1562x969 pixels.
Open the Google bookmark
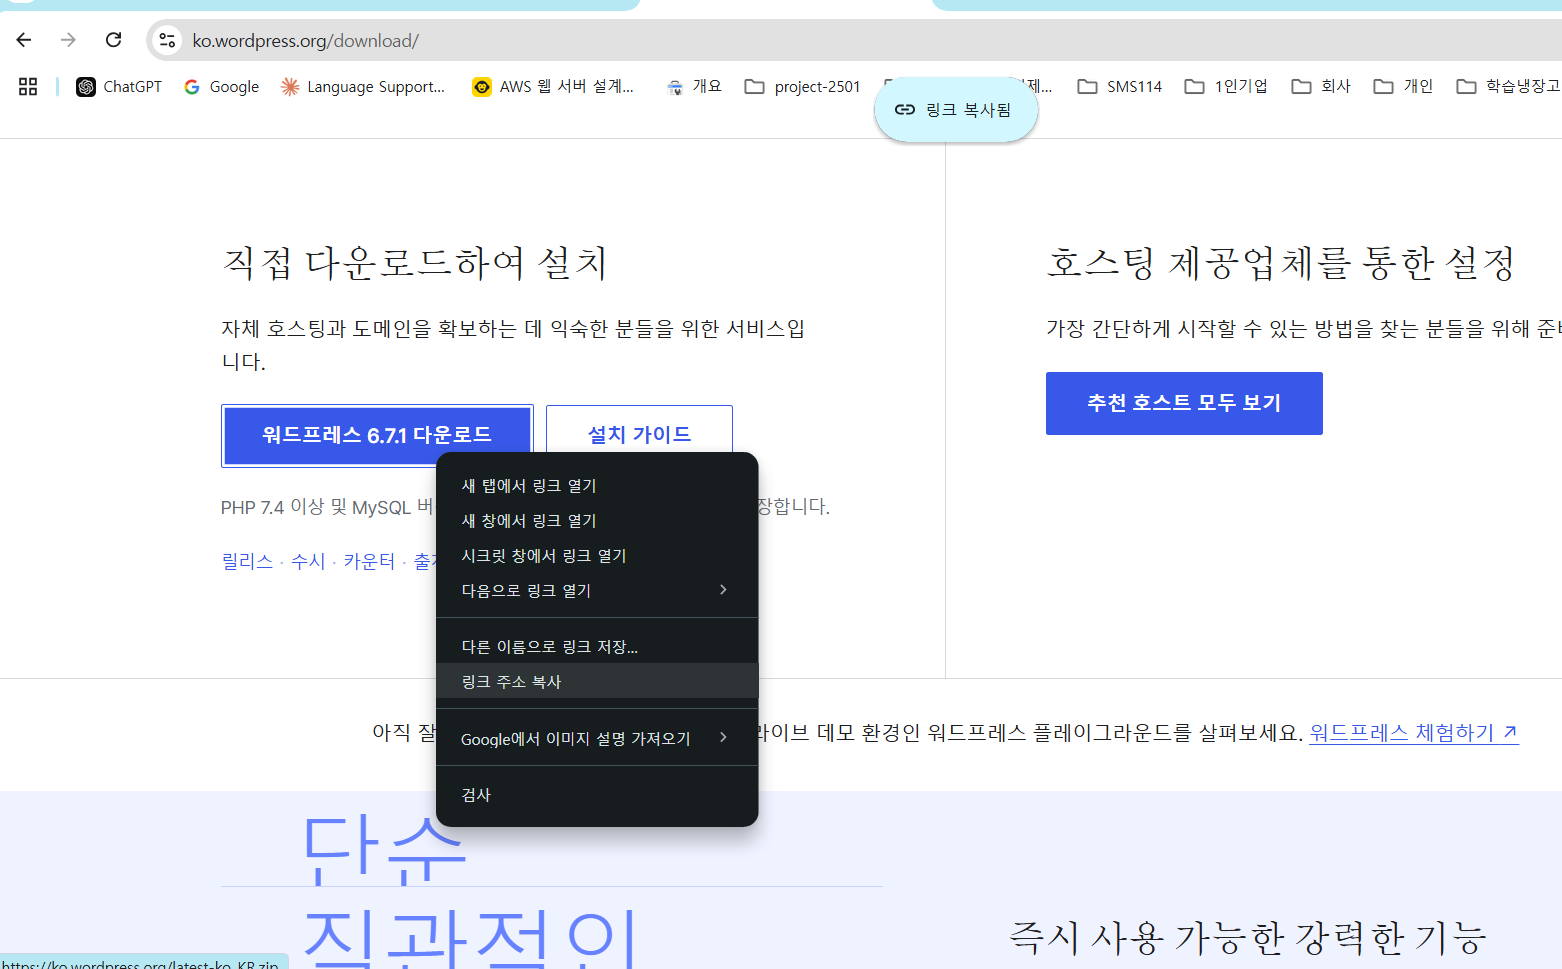(x=221, y=87)
